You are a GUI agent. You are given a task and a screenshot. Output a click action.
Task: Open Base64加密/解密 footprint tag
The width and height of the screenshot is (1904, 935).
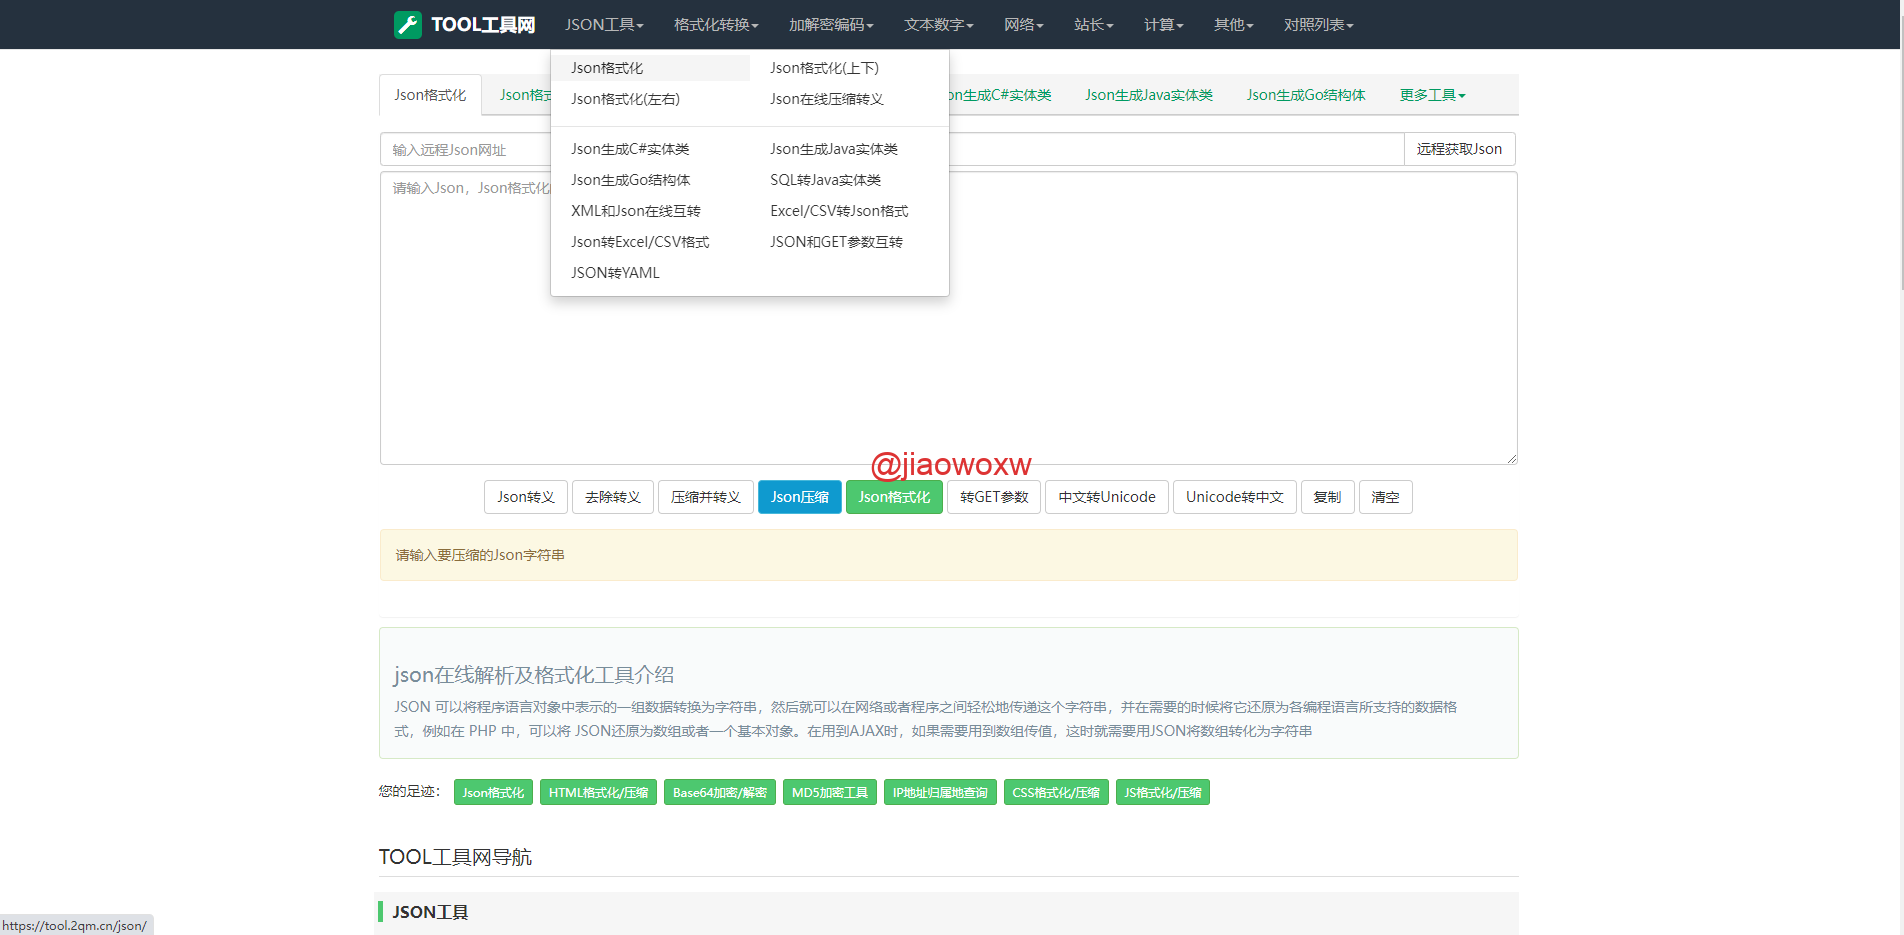[x=720, y=792]
